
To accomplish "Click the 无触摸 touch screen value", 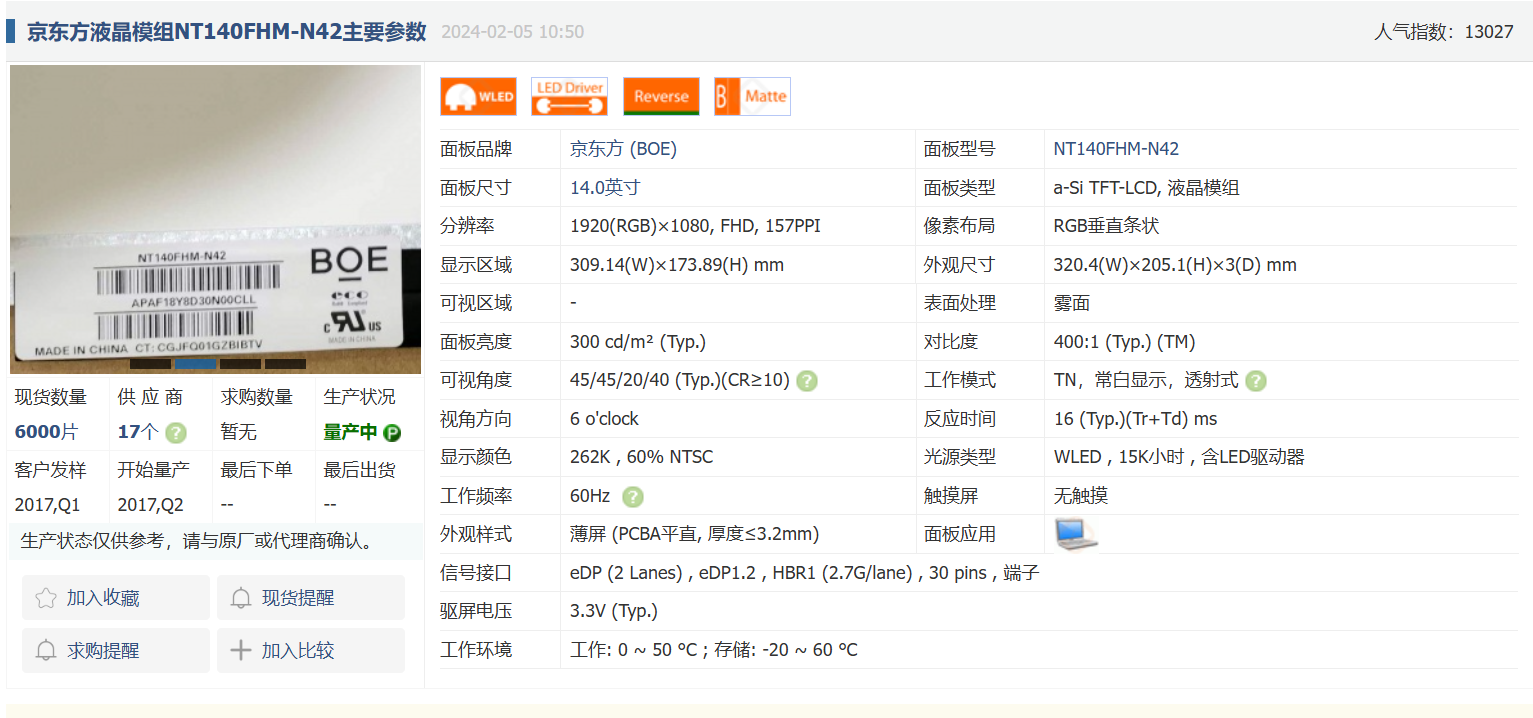I will coord(1081,496).
